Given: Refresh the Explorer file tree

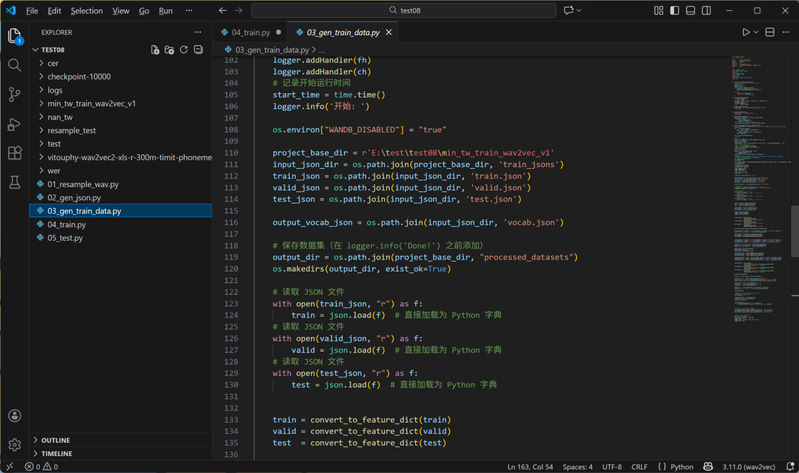Looking at the screenshot, I should pyautogui.click(x=184, y=49).
